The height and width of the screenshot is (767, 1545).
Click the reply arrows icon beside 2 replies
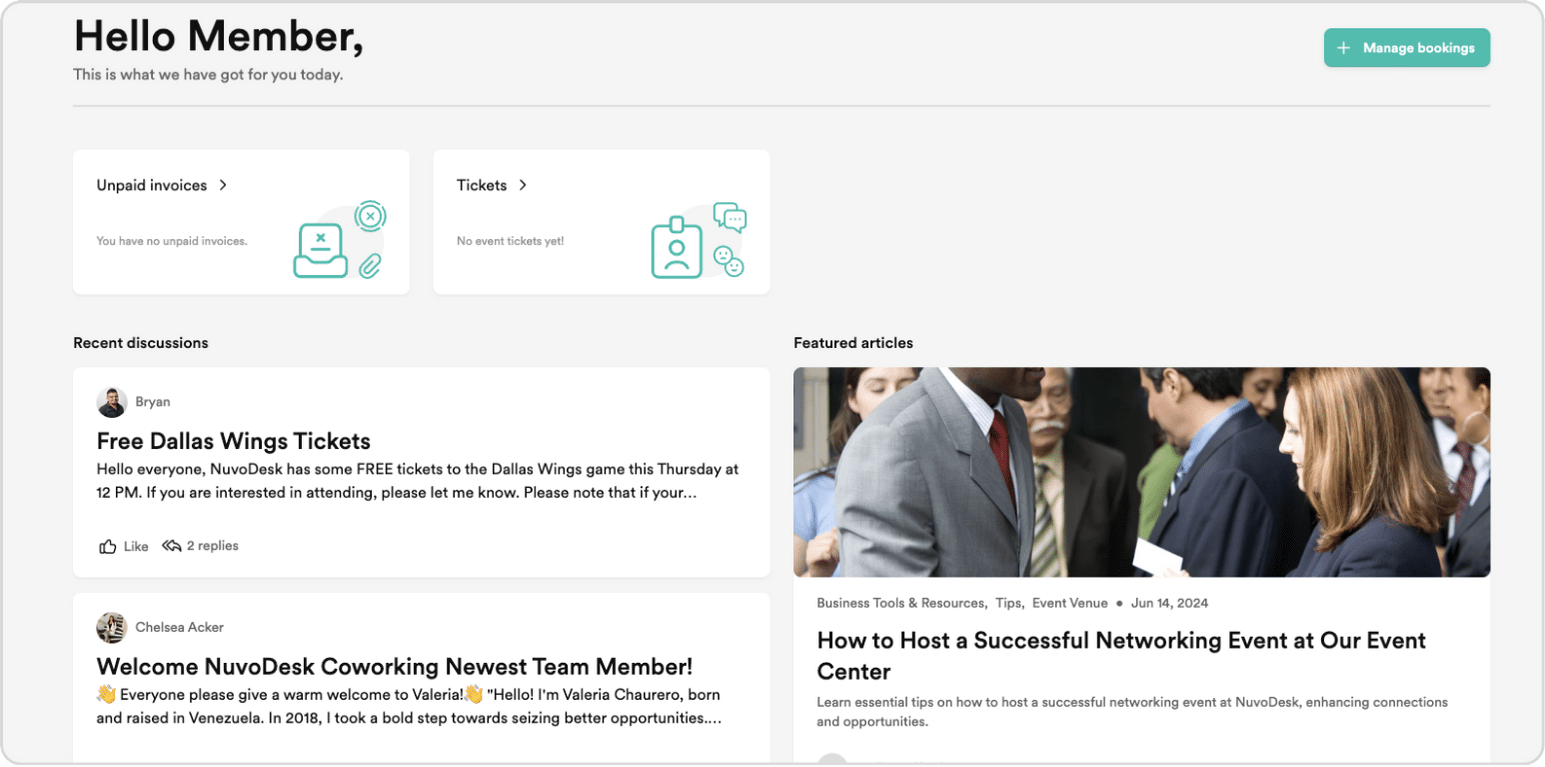point(172,546)
